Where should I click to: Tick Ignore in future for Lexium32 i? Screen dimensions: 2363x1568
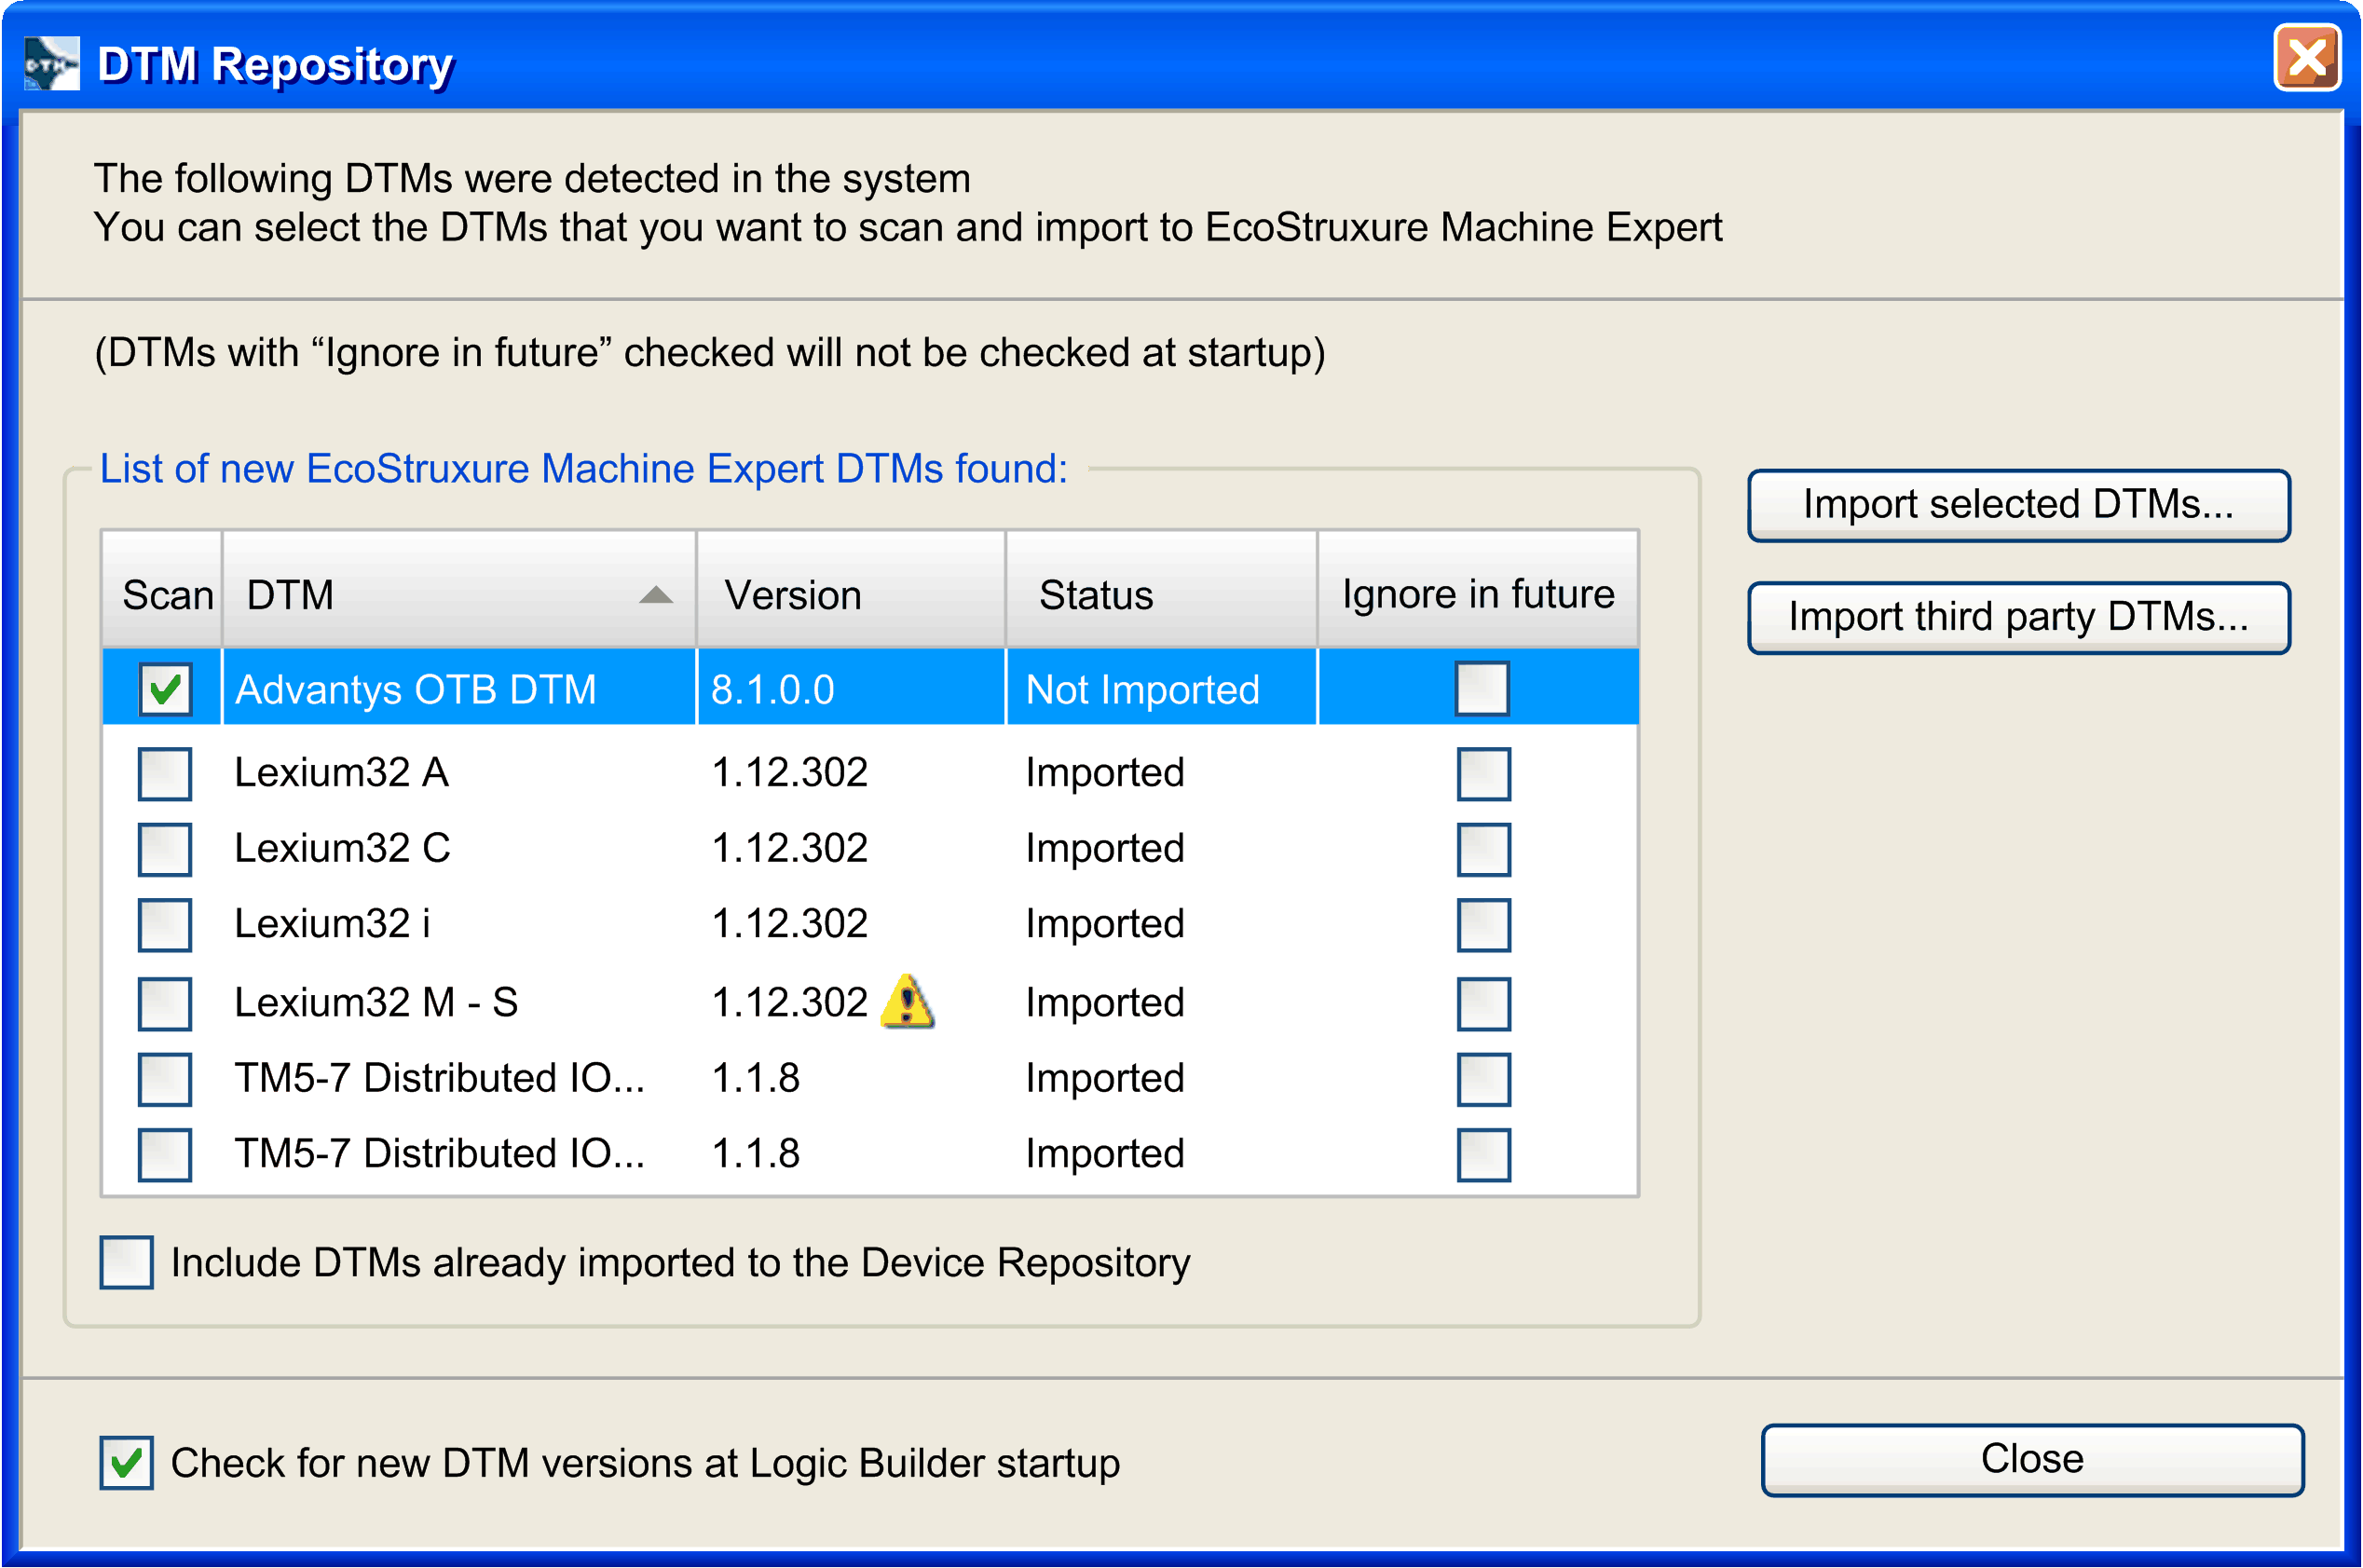pyautogui.click(x=1483, y=924)
